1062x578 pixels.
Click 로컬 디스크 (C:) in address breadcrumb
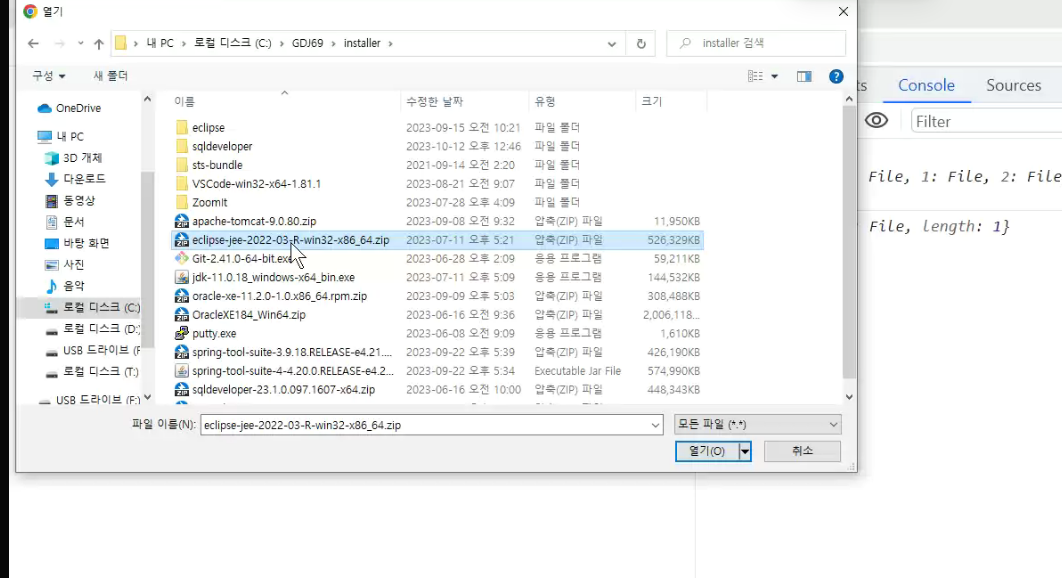coord(232,43)
